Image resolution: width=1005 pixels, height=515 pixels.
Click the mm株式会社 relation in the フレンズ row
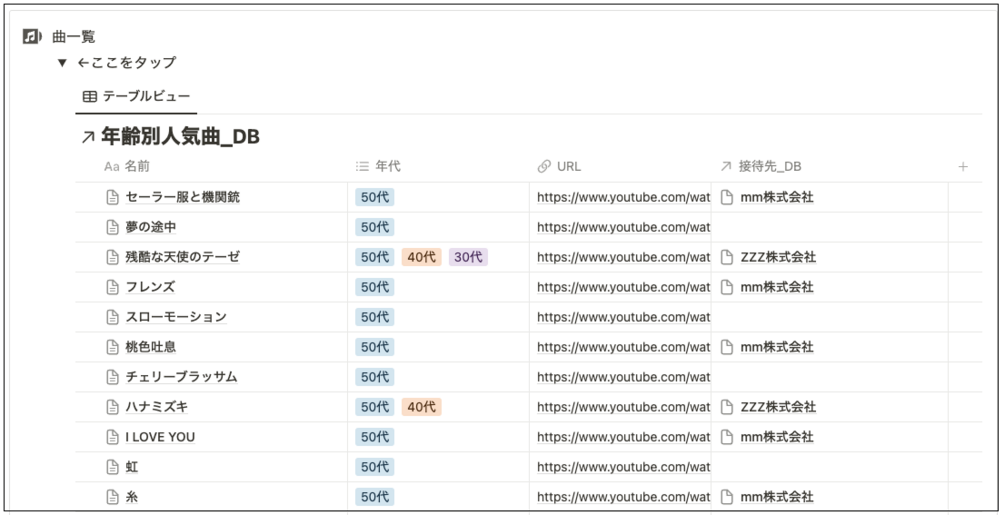point(776,287)
